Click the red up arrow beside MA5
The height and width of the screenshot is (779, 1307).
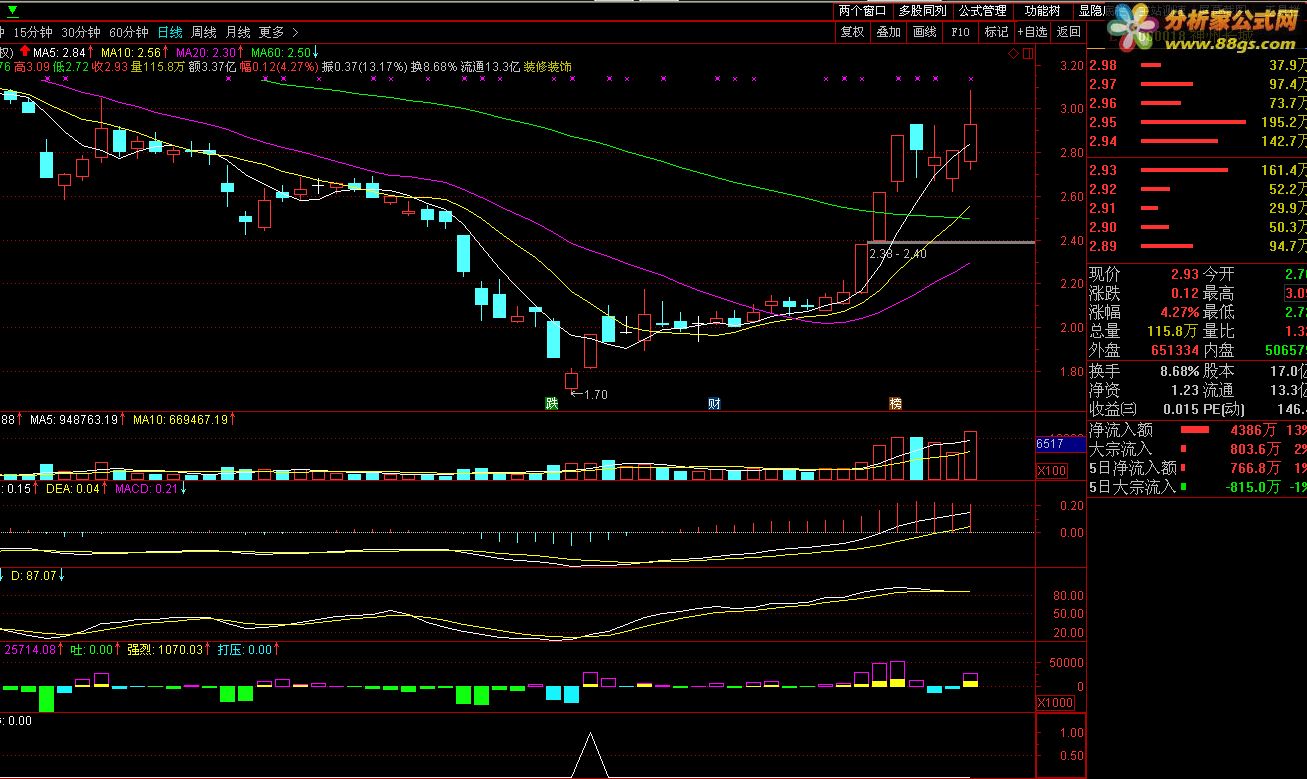tap(24, 51)
